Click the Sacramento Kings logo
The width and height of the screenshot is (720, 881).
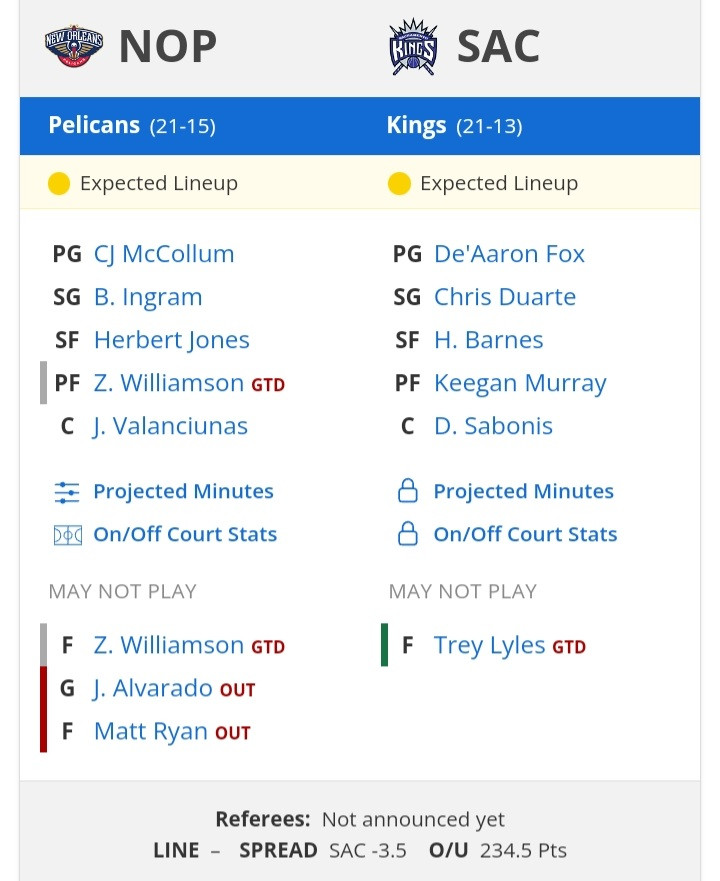413,47
